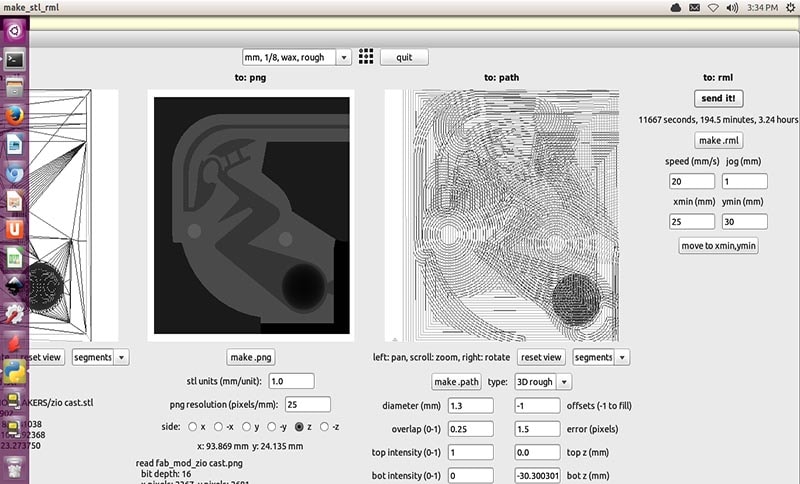Click the grid of dots icon beside quit
This screenshot has height=484, width=800.
click(x=366, y=57)
